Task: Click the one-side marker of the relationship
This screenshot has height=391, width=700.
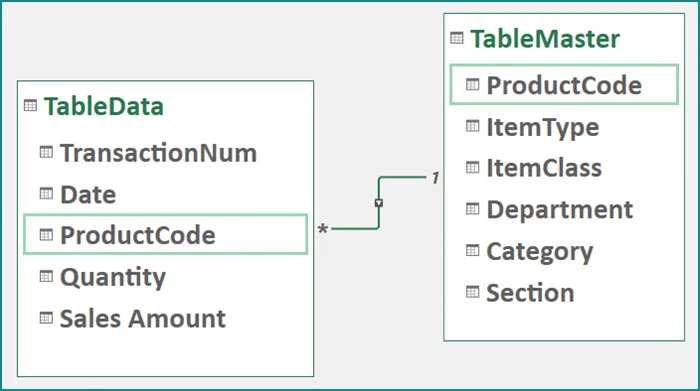Action: tap(436, 178)
